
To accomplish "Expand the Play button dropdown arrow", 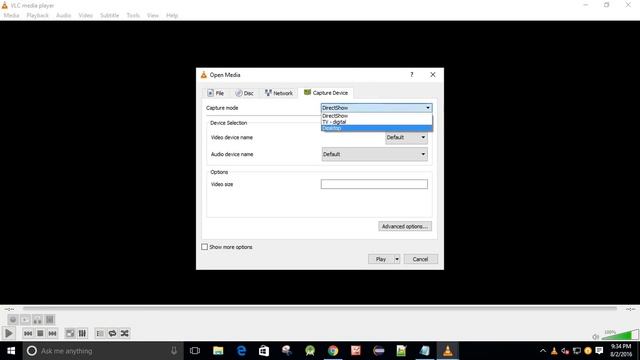I will click(397, 259).
